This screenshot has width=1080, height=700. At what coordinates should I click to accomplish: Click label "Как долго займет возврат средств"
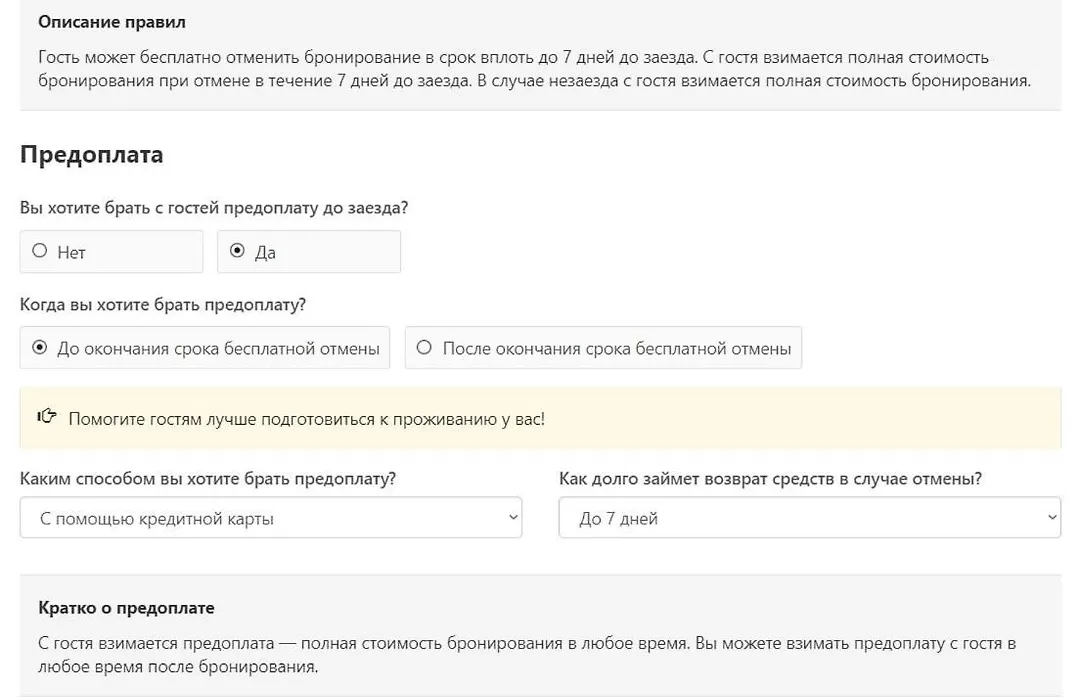(x=770, y=479)
